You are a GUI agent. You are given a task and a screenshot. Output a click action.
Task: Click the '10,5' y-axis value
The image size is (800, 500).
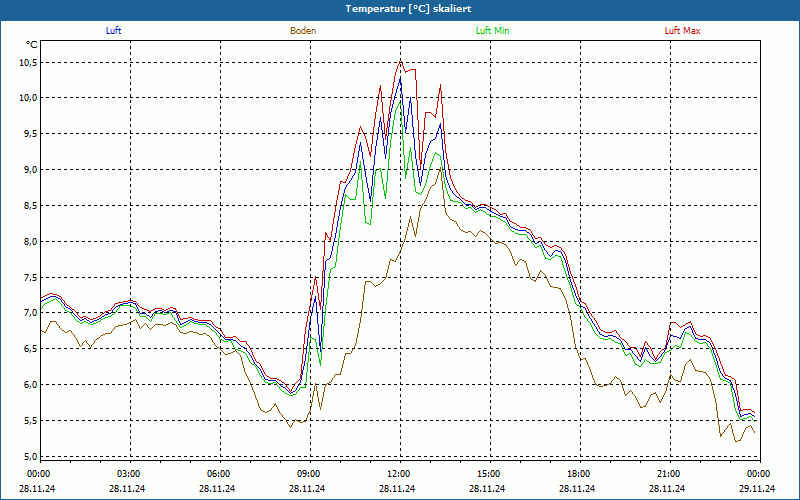(x=29, y=62)
